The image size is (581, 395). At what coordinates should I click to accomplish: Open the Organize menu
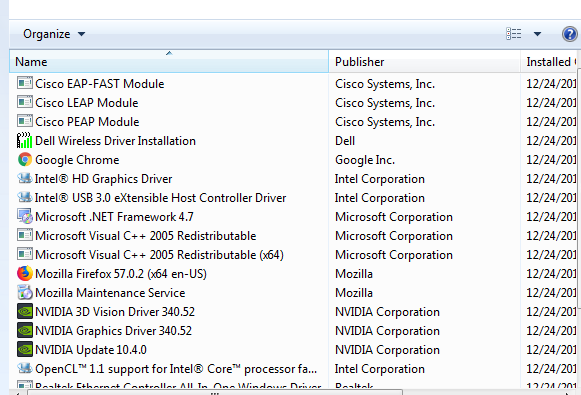[x=54, y=34]
